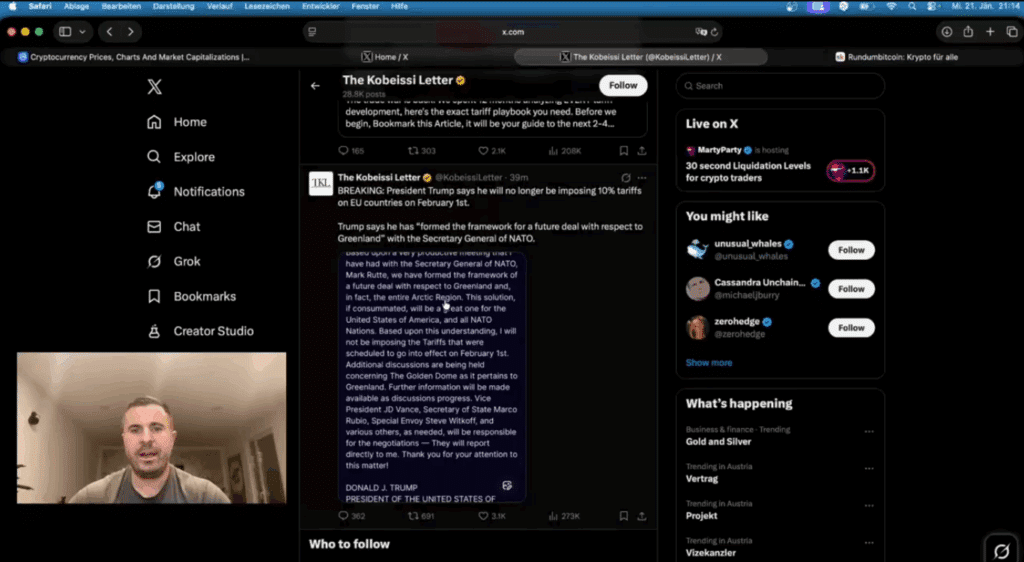Share the tariff playbook post
The image size is (1024, 562).
(x=642, y=151)
